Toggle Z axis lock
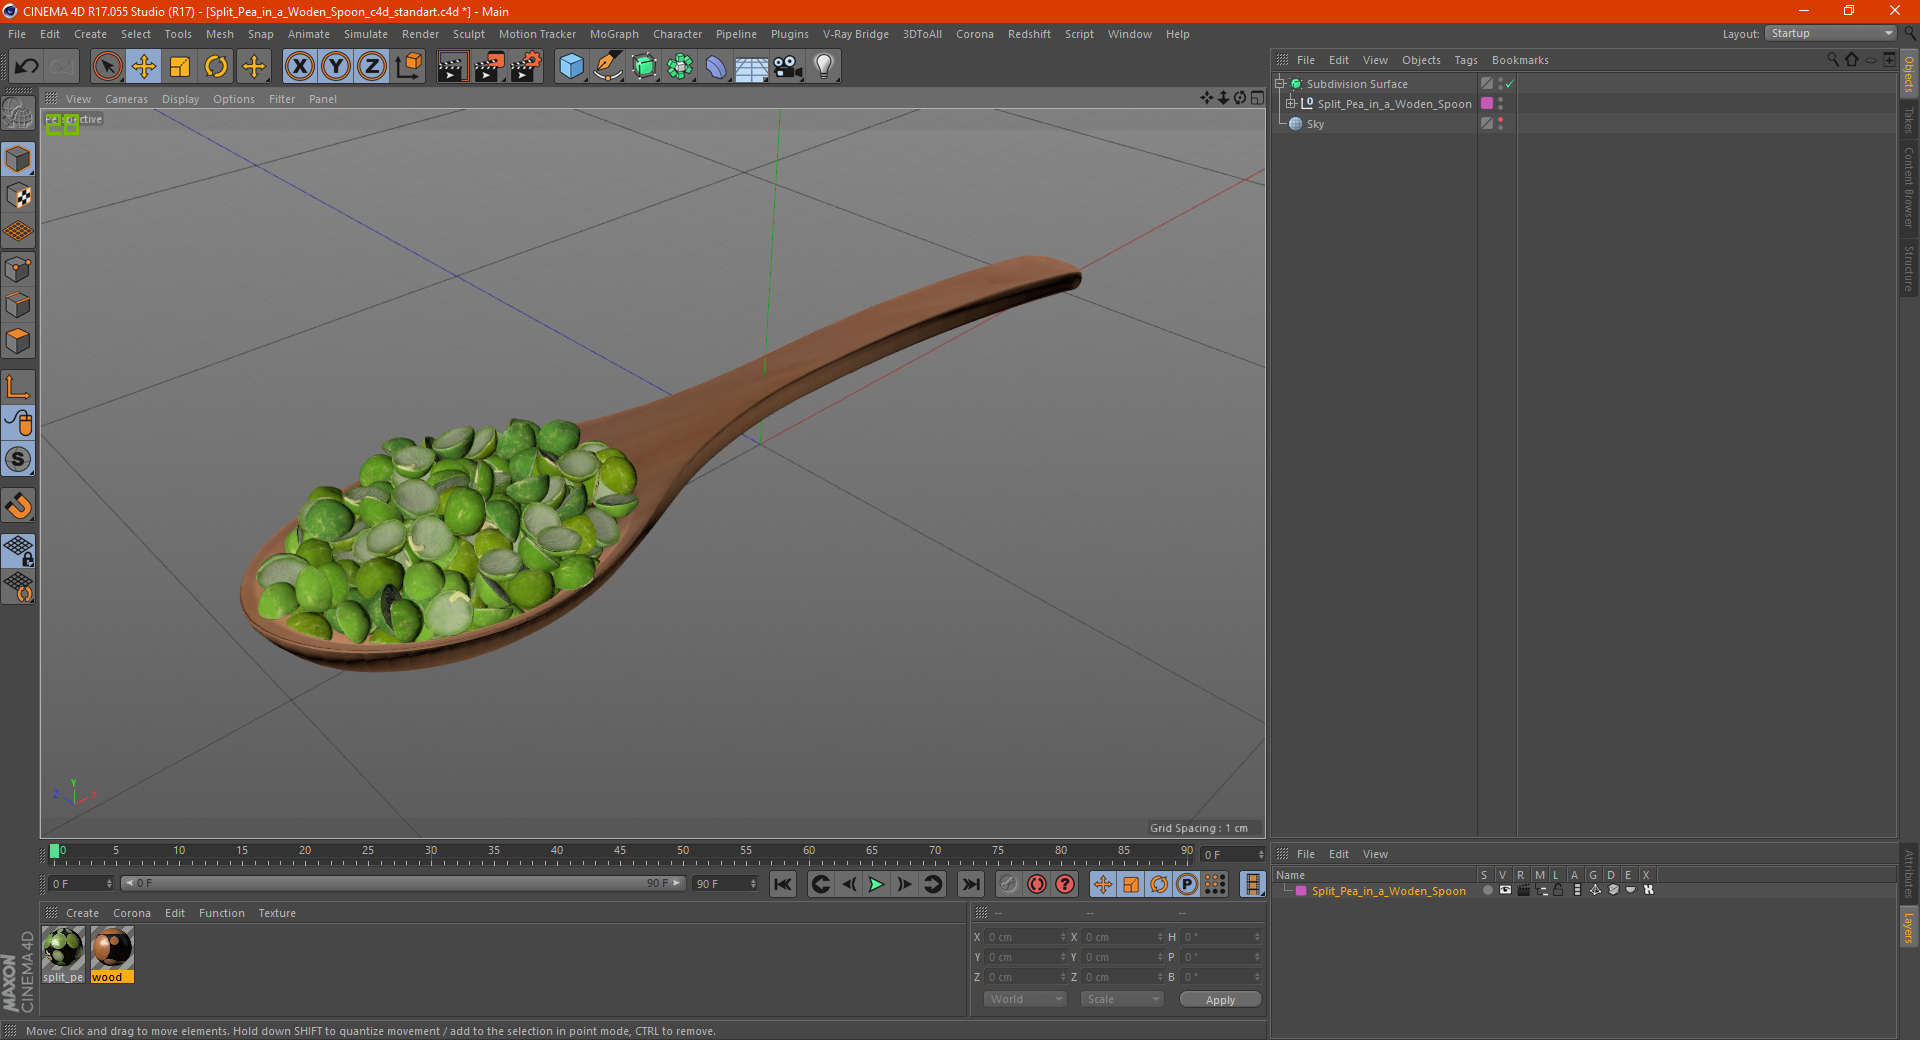 click(x=372, y=67)
